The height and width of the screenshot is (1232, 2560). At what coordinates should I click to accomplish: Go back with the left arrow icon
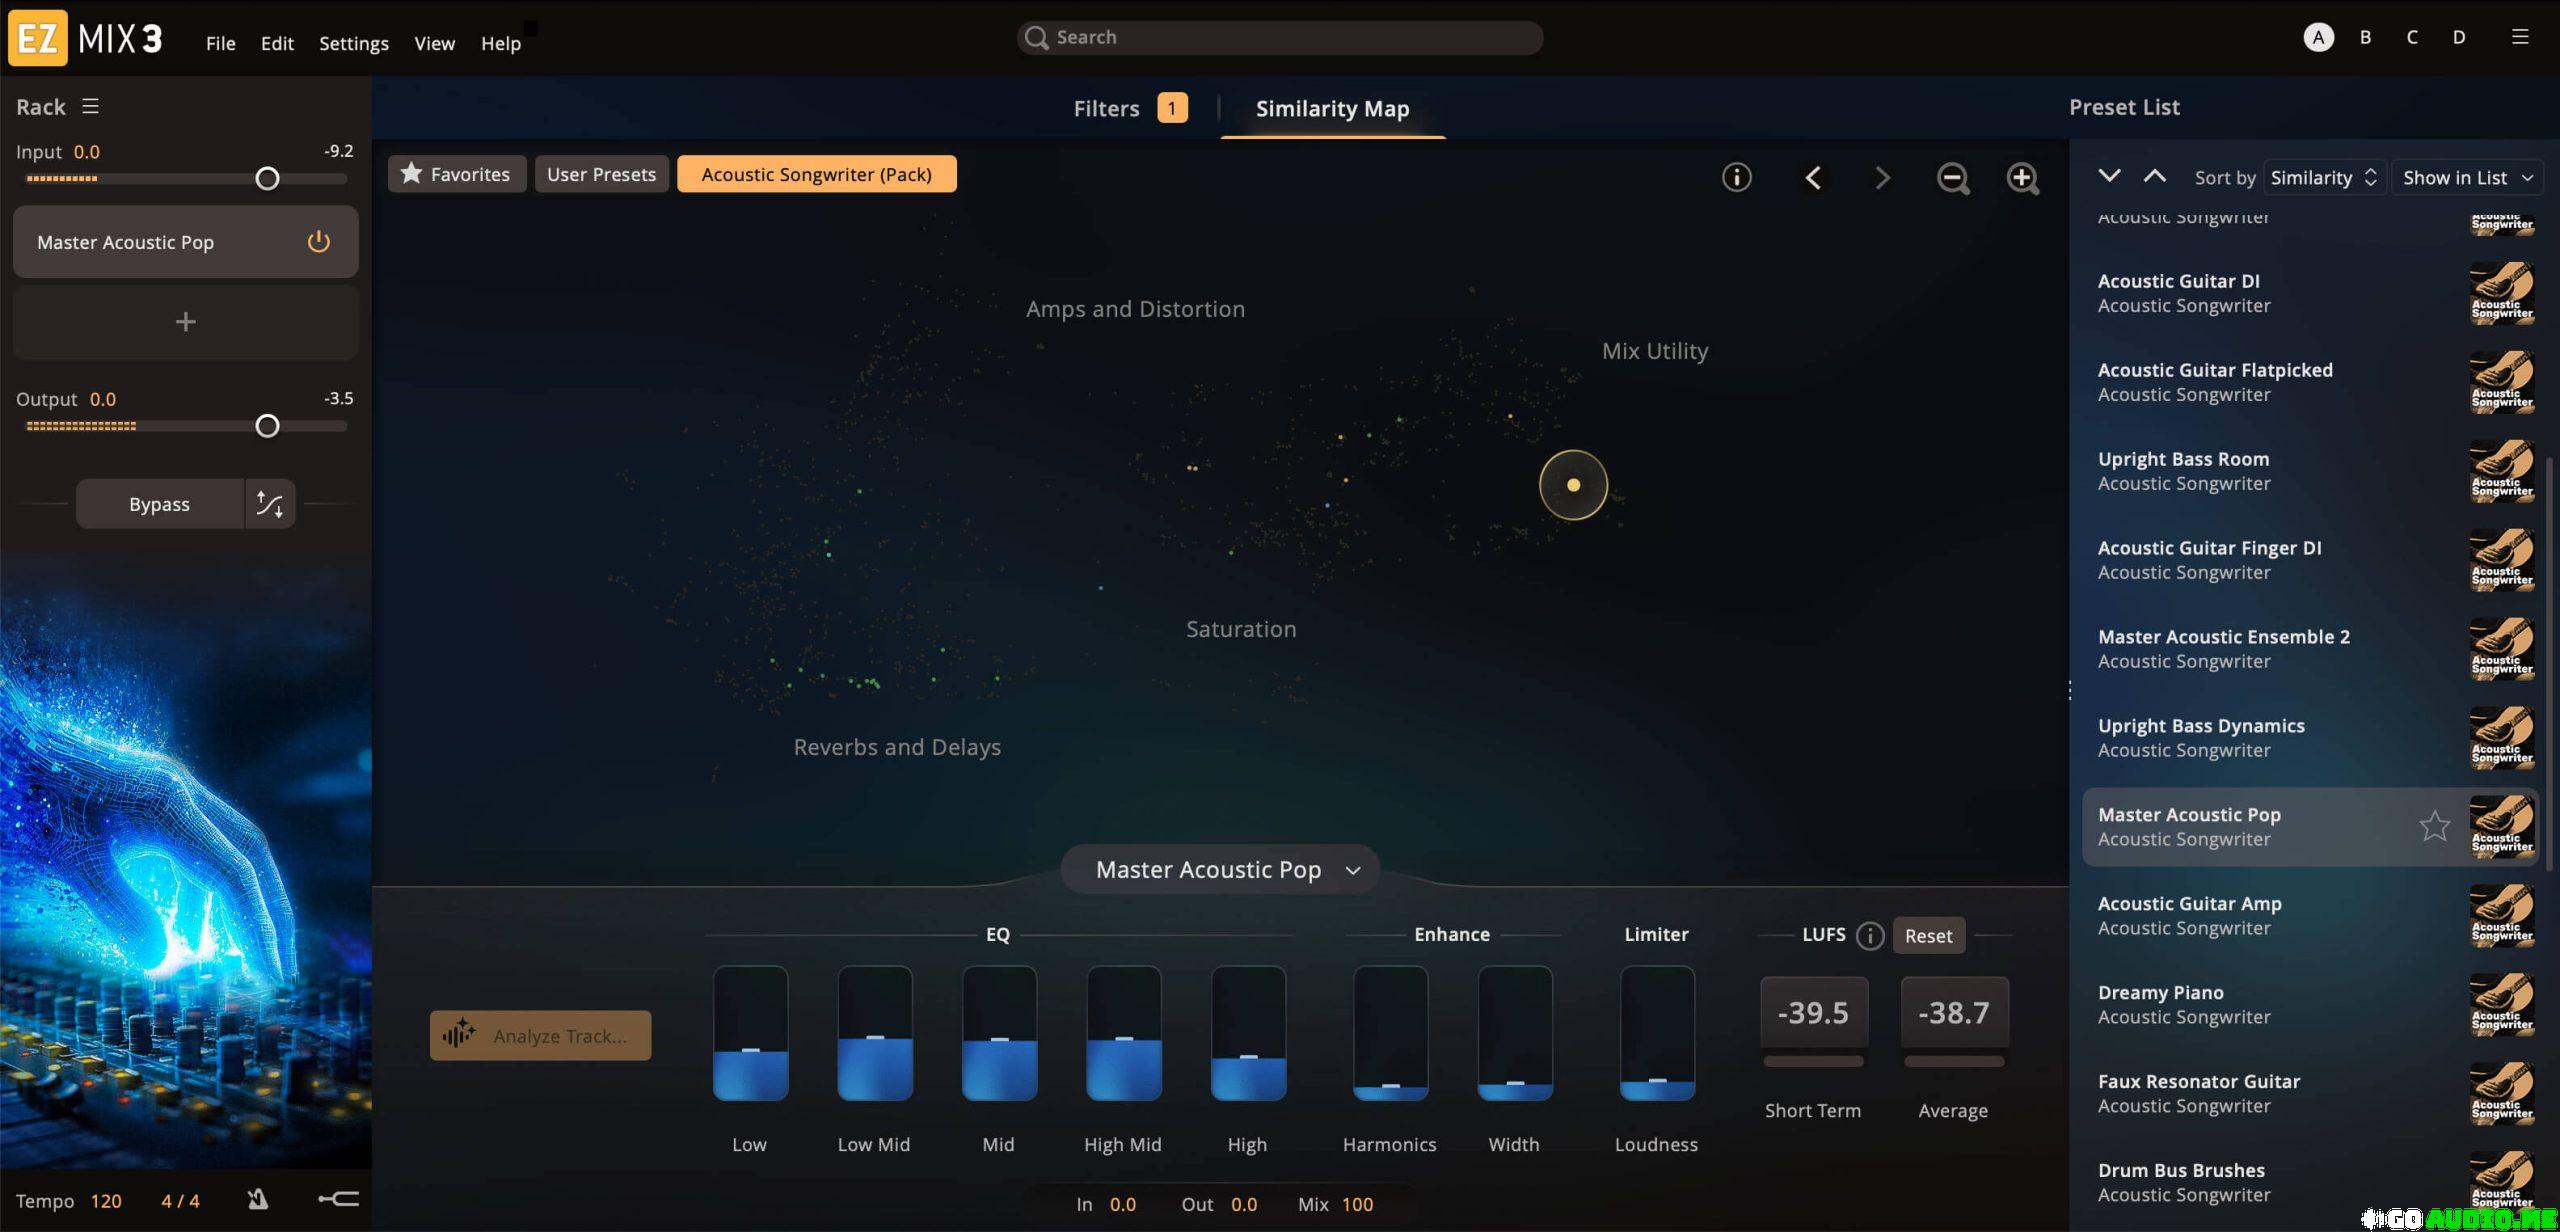1813,178
